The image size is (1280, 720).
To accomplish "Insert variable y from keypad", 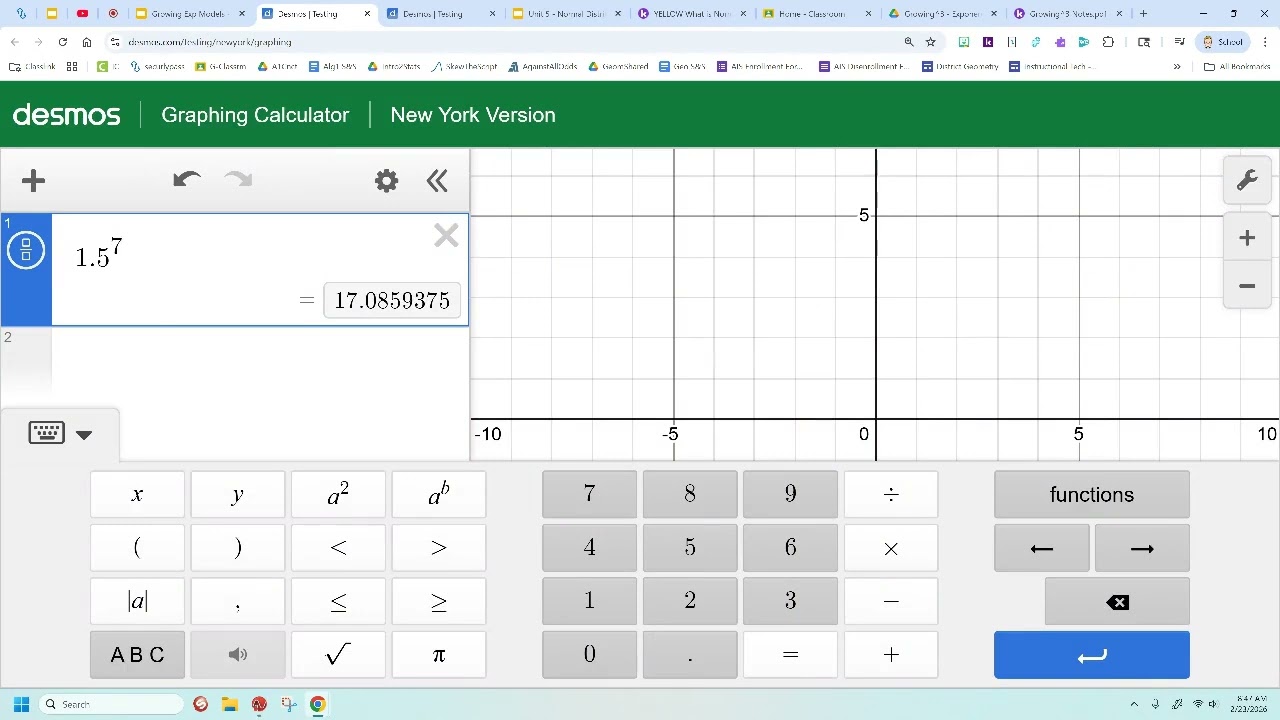I will point(238,495).
